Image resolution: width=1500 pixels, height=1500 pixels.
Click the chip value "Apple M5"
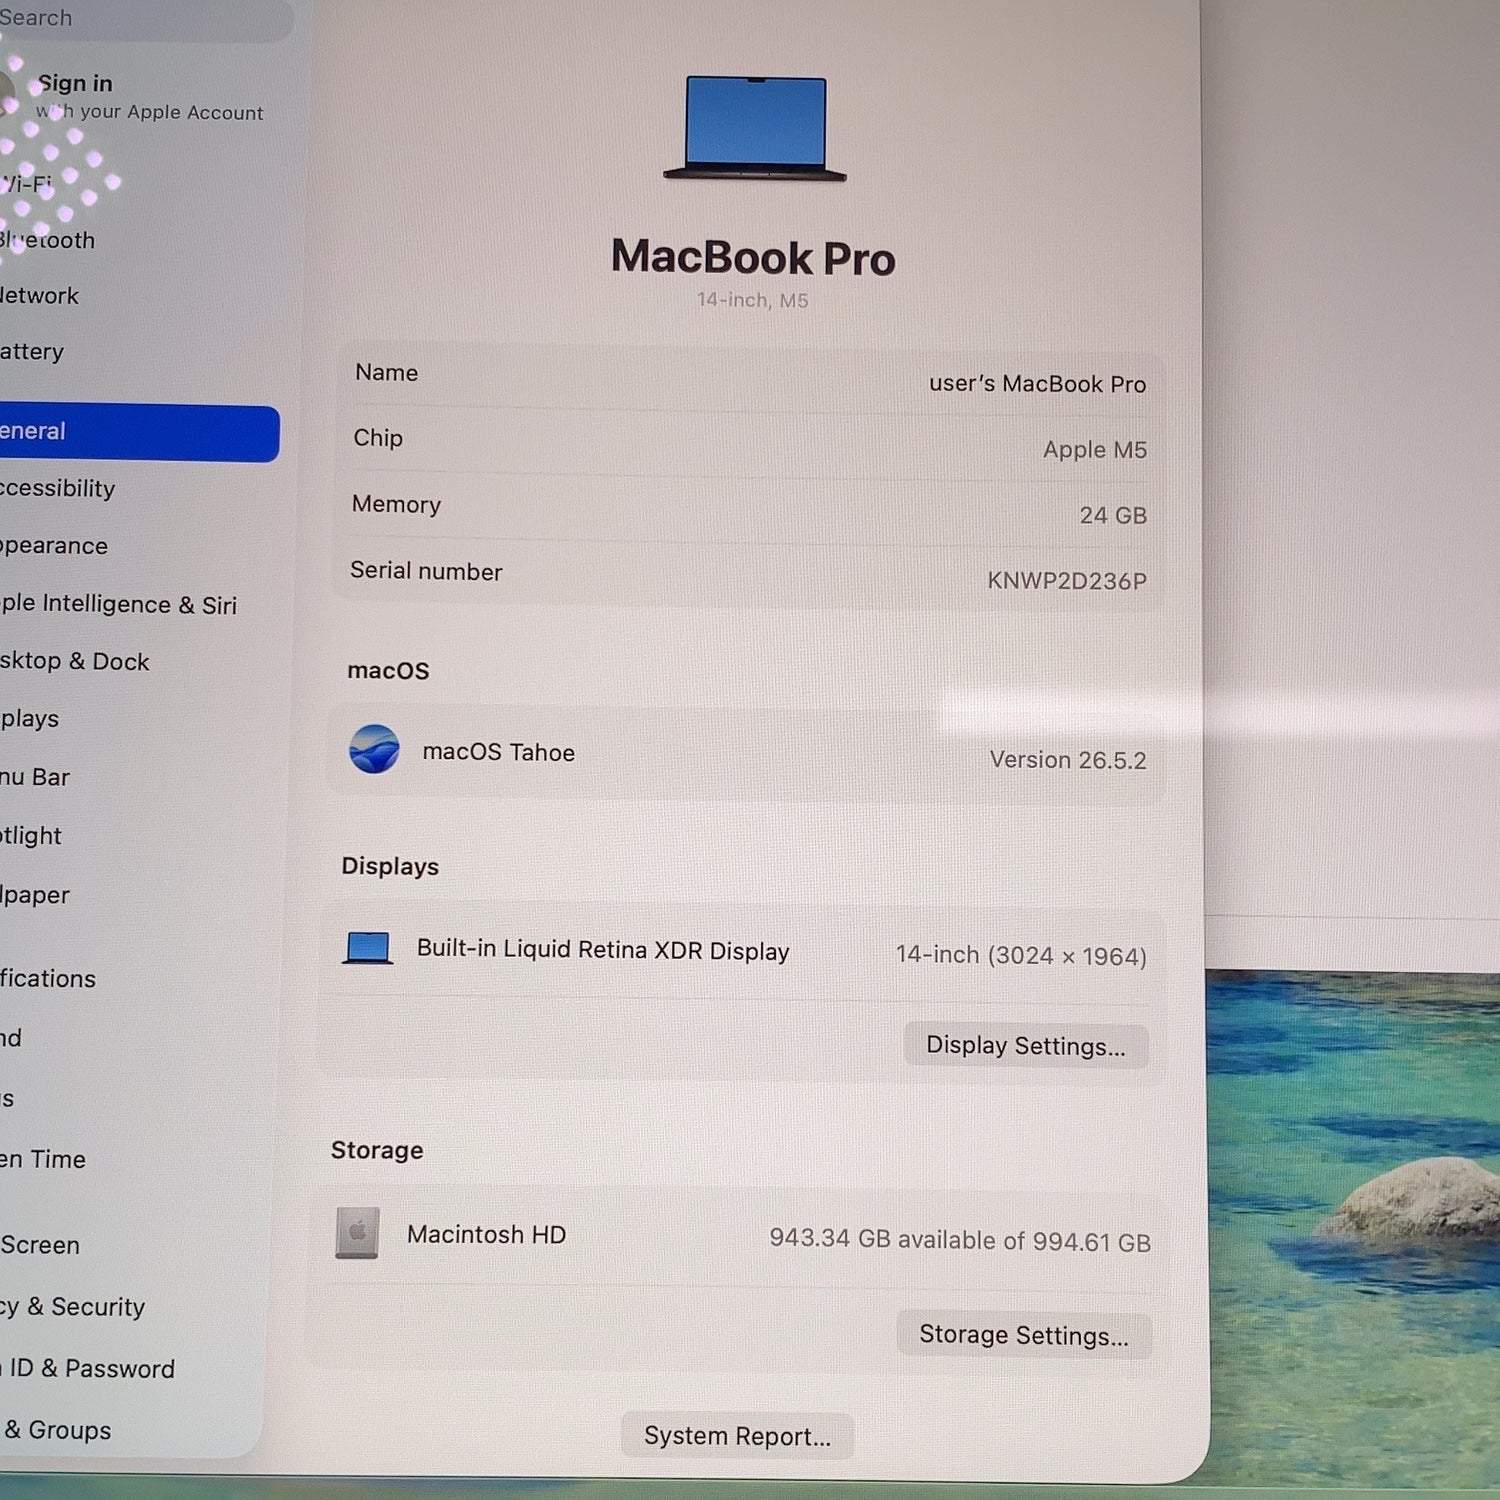coord(1095,450)
